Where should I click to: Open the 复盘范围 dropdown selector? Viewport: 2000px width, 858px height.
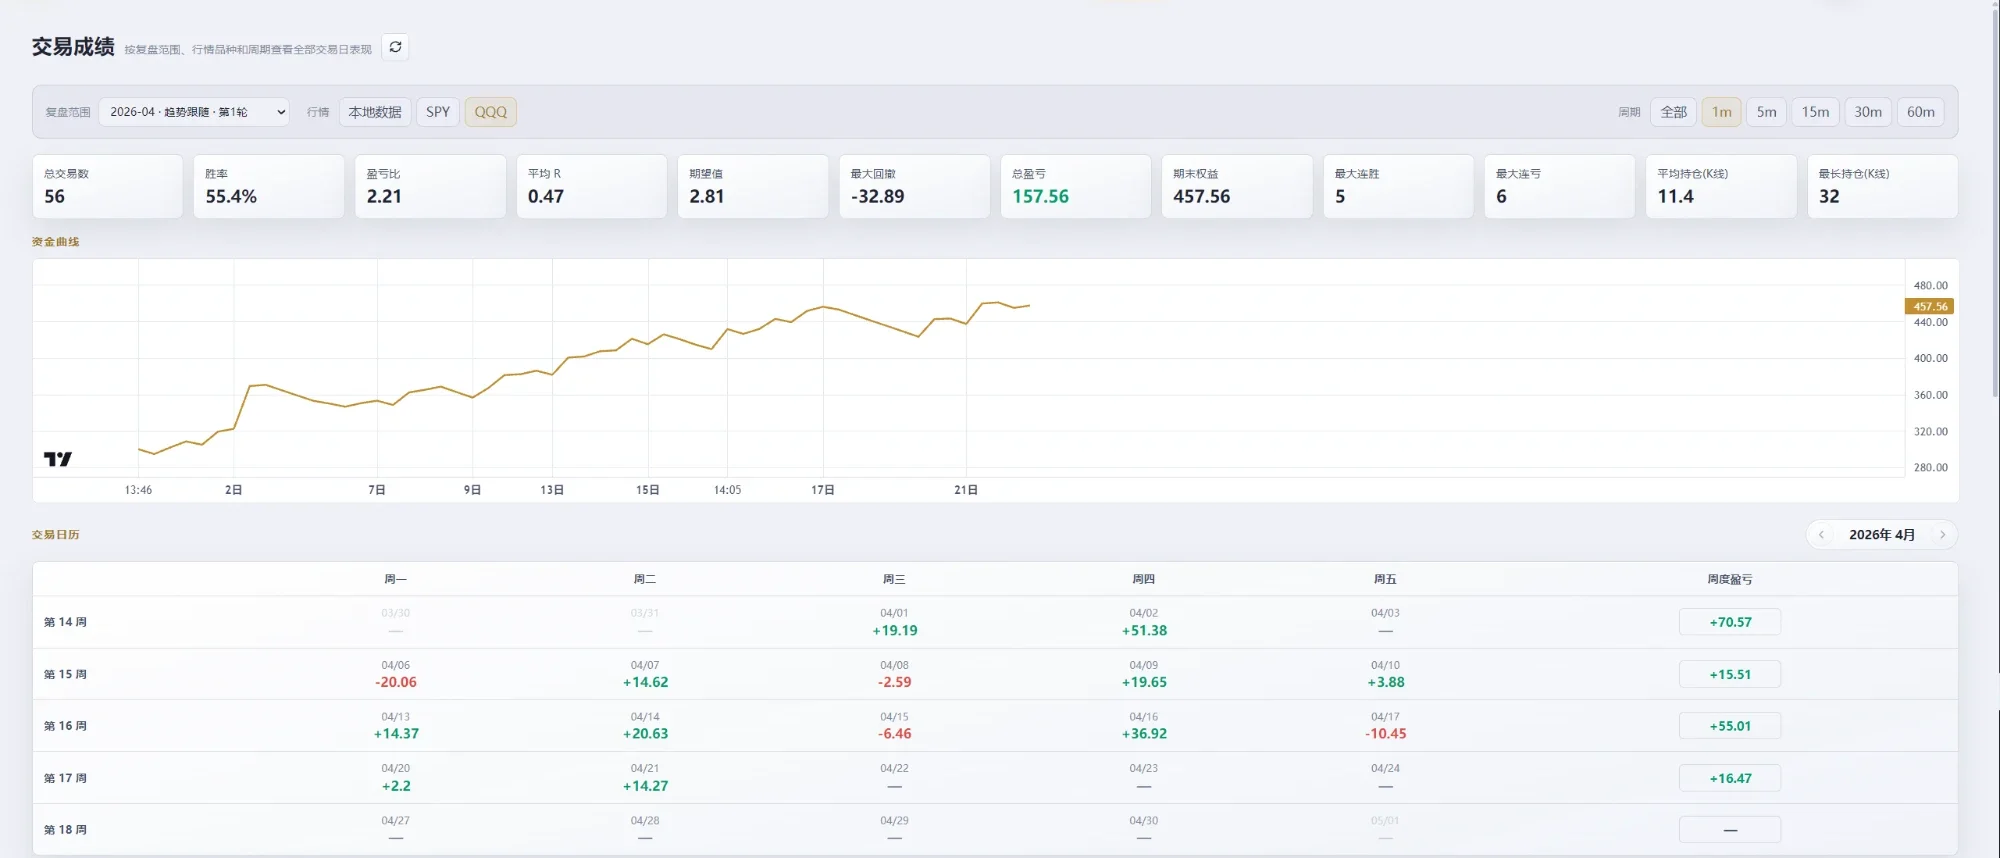194,112
